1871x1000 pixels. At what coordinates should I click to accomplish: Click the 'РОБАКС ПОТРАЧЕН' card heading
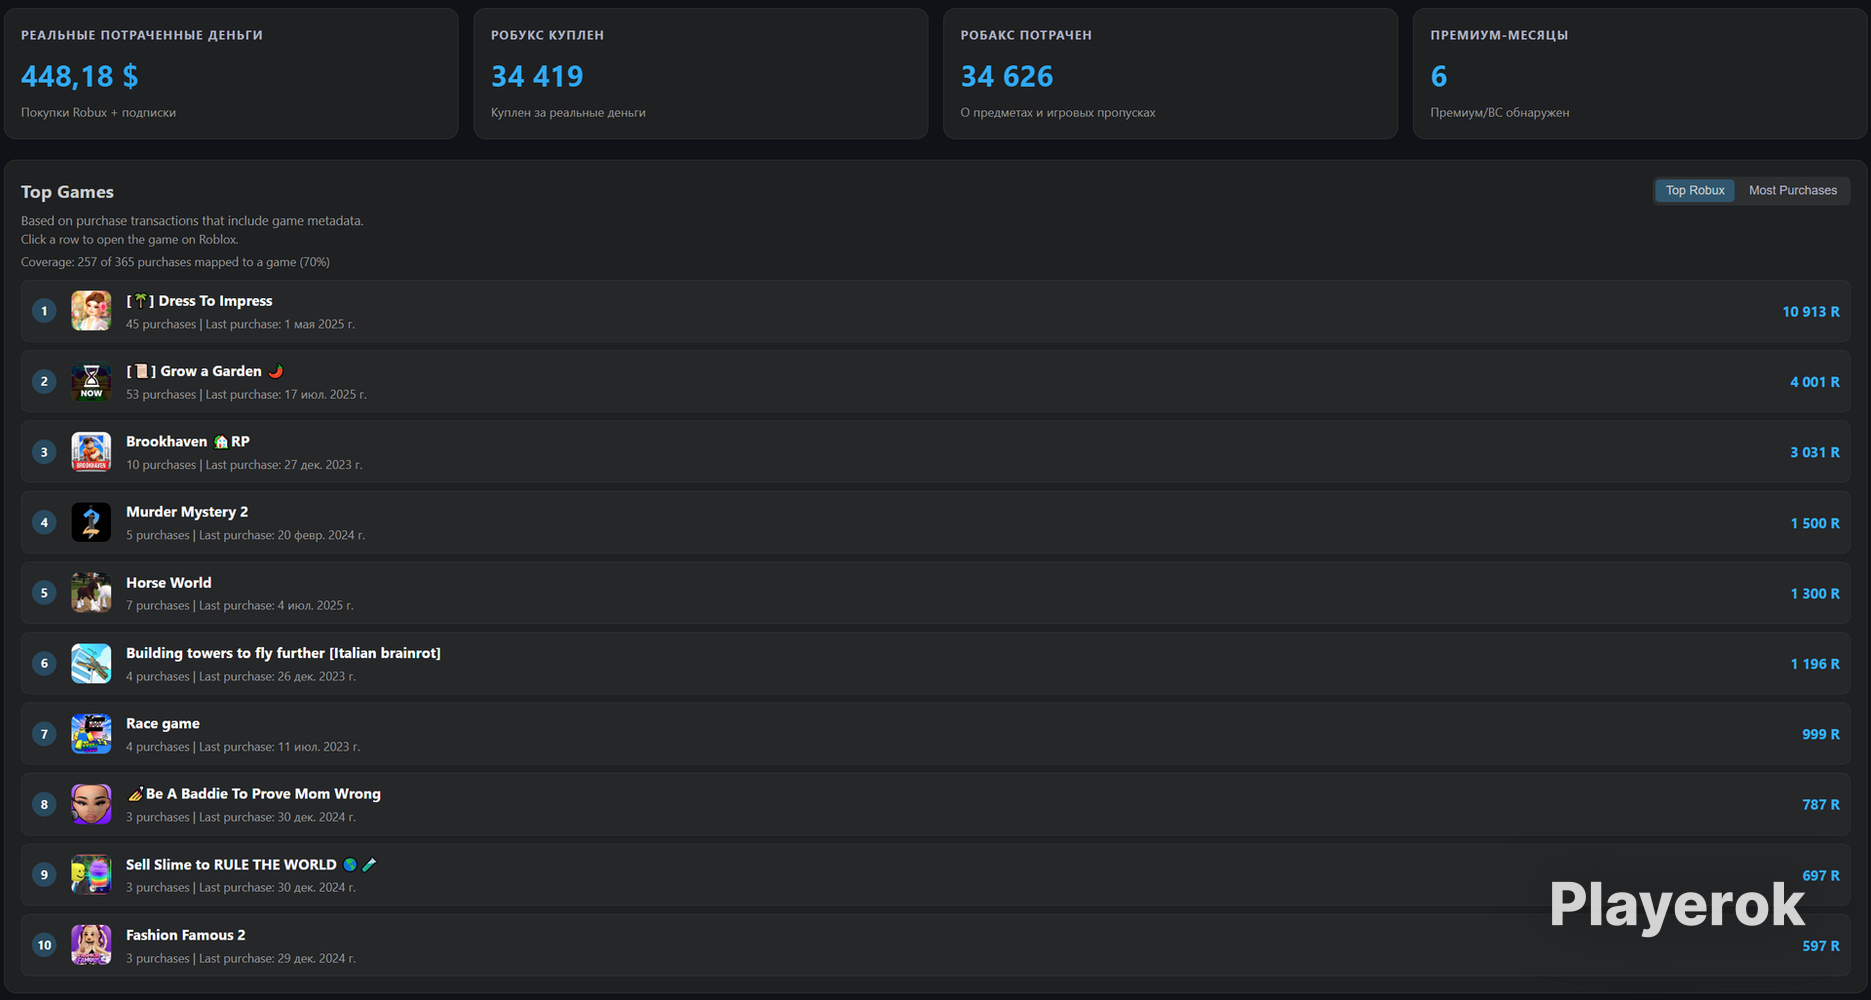(x=1026, y=35)
